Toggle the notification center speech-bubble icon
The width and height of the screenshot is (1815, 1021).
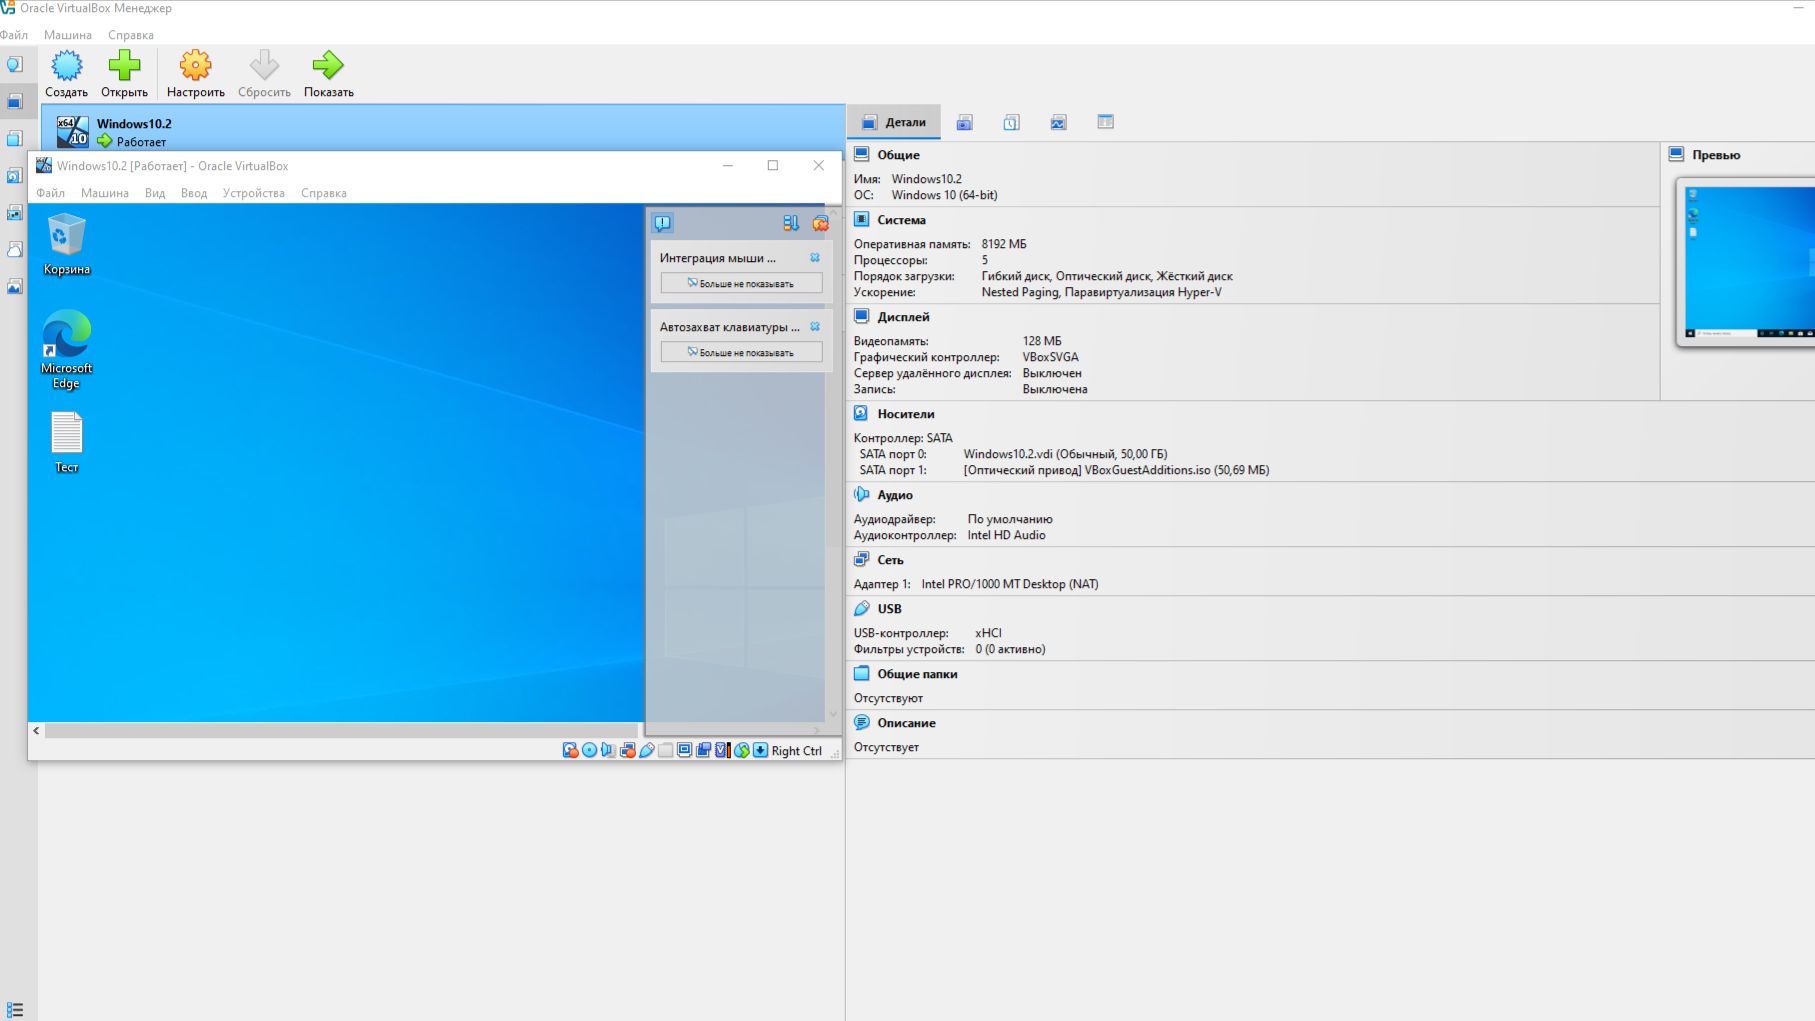click(662, 223)
